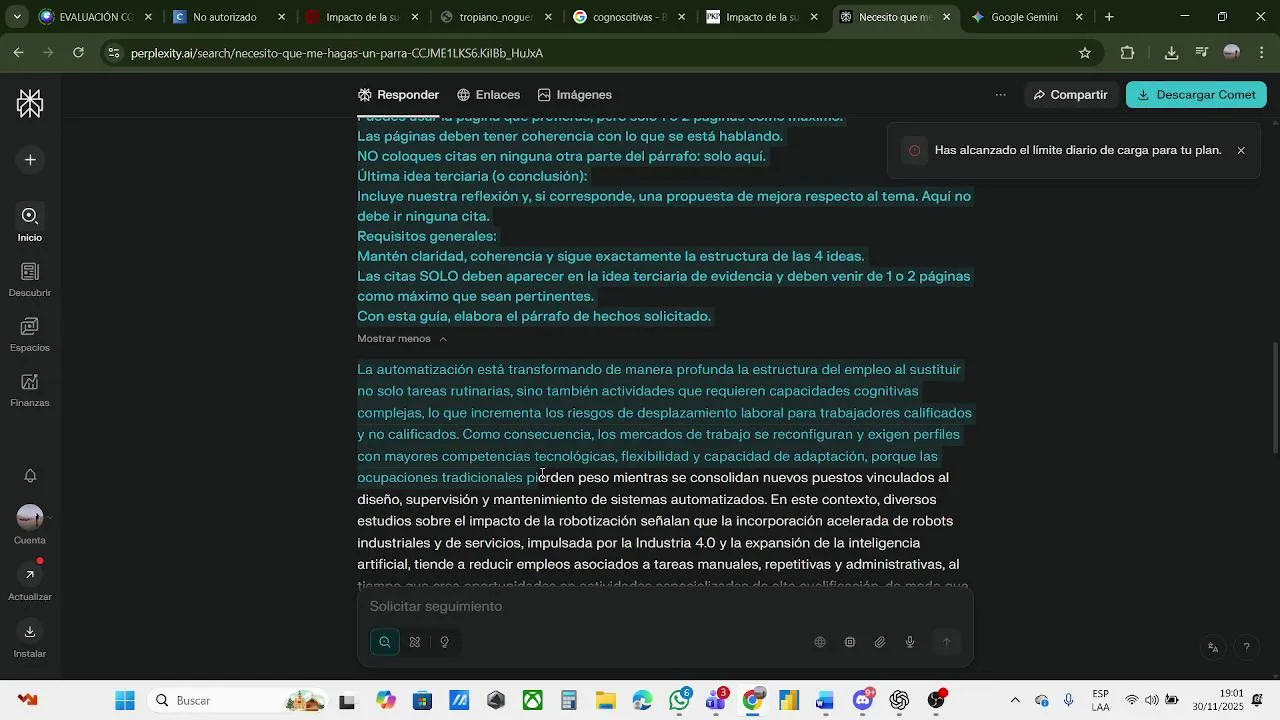The image size is (1280, 720).
Task: Open Chrome downloads icon
Action: point(1172,53)
